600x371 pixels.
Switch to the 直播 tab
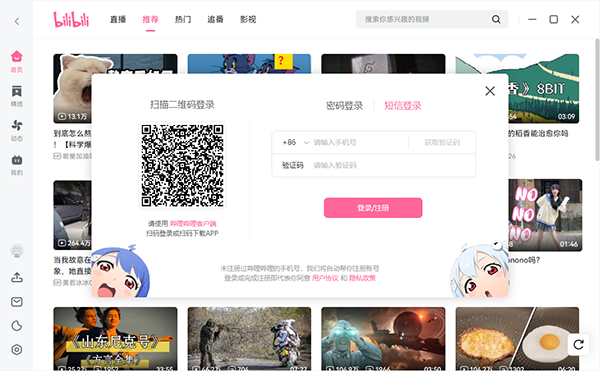118,20
